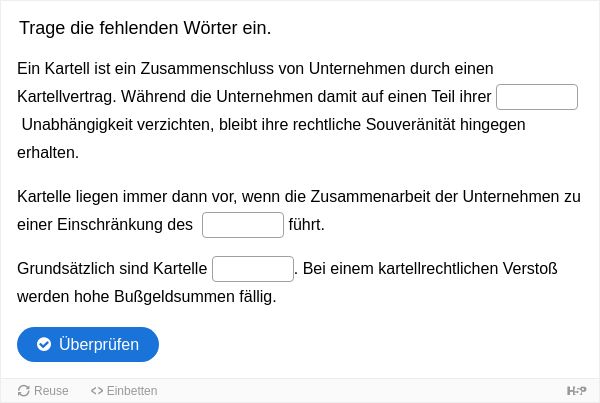The width and height of the screenshot is (600, 403).
Task: Focus the blank after 'Einschränkung des'
Action: 243,225
